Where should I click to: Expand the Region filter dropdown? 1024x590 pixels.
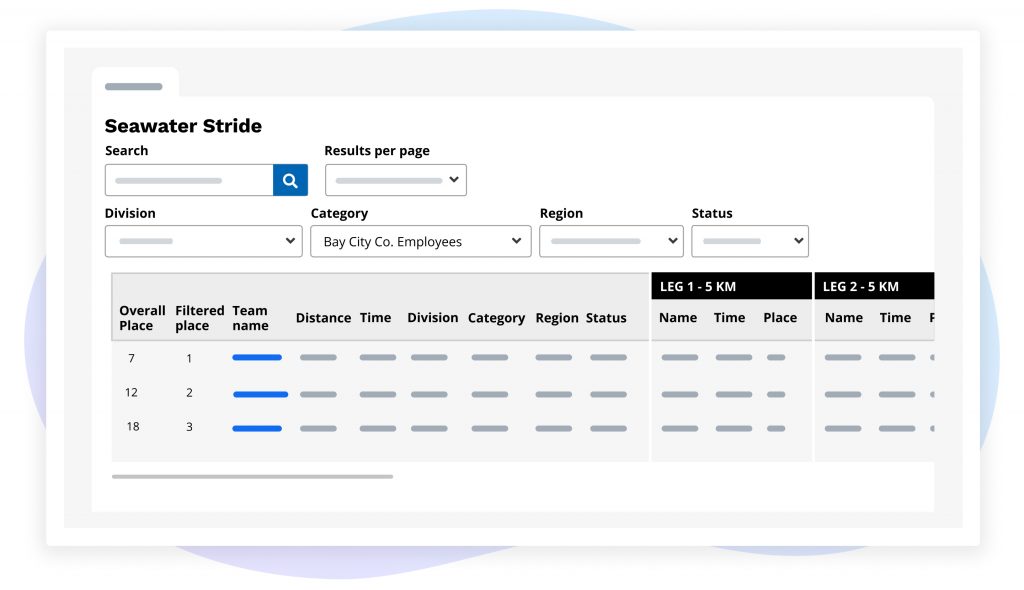(611, 241)
